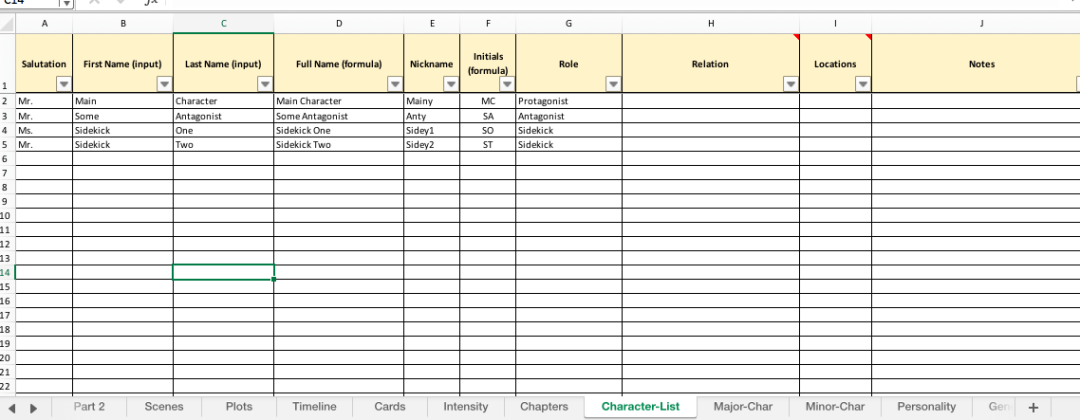This screenshot has width=1080, height=420.
Task: Switch to the Minor-Char sheet tab
Action: [835, 406]
